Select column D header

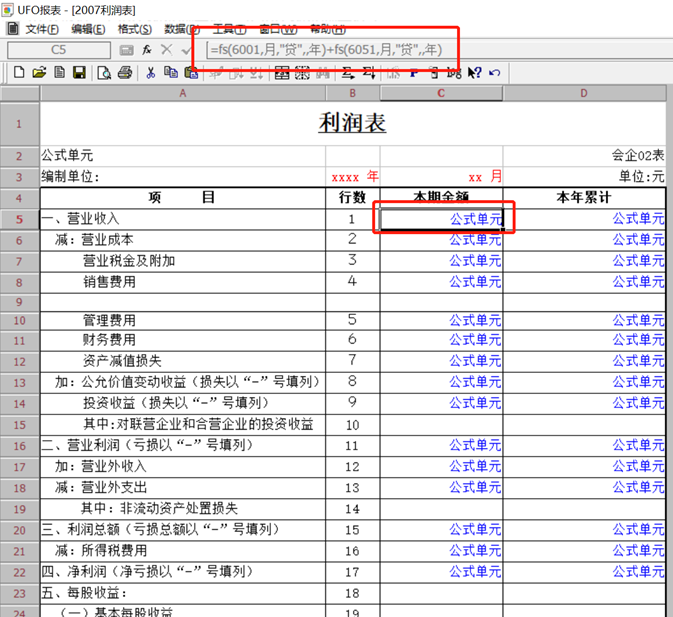(584, 93)
